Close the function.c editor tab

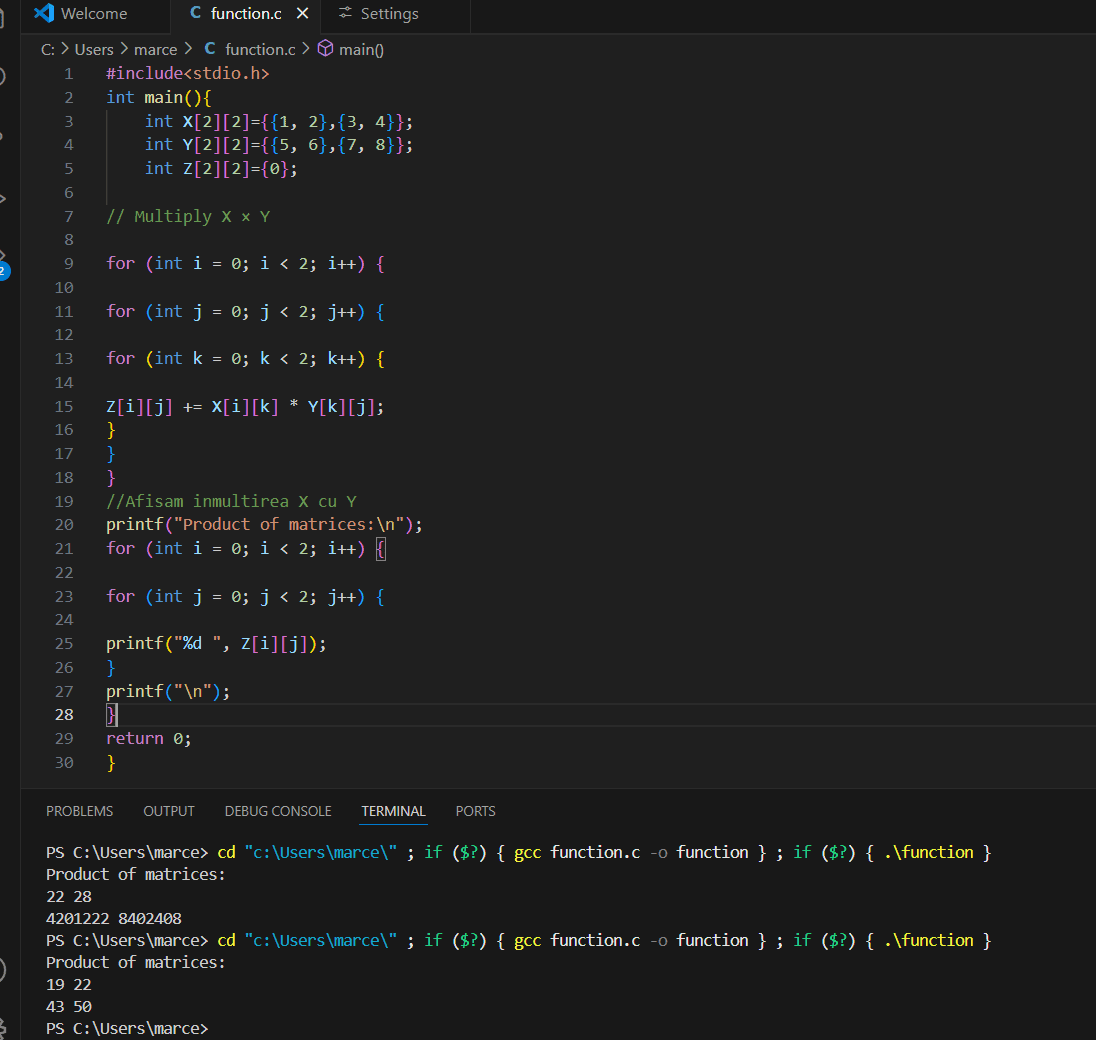point(302,13)
